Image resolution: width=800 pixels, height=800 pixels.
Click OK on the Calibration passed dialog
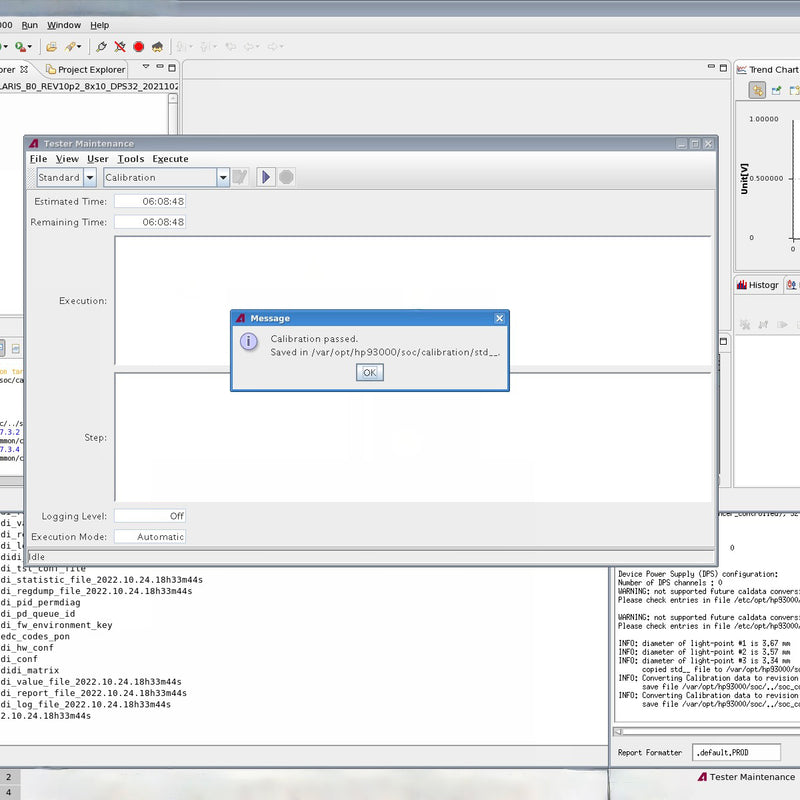coord(369,372)
